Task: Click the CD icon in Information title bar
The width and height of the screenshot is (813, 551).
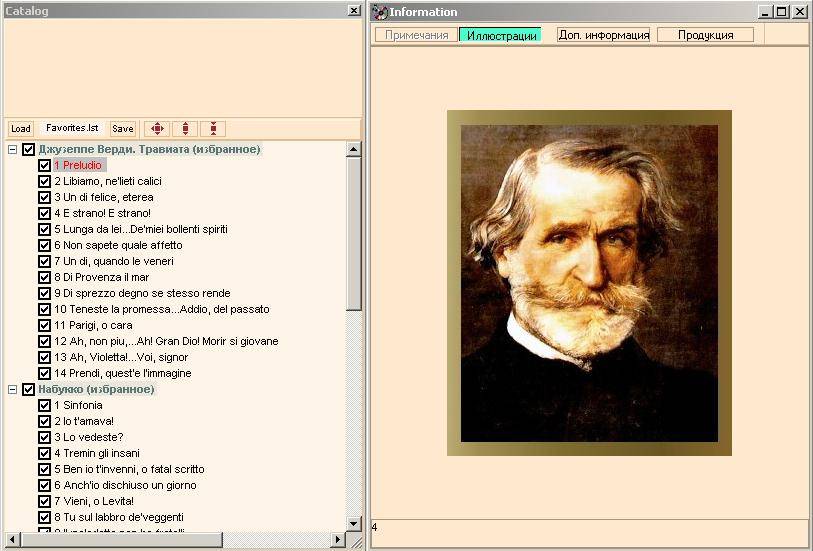Action: pyautogui.click(x=380, y=12)
